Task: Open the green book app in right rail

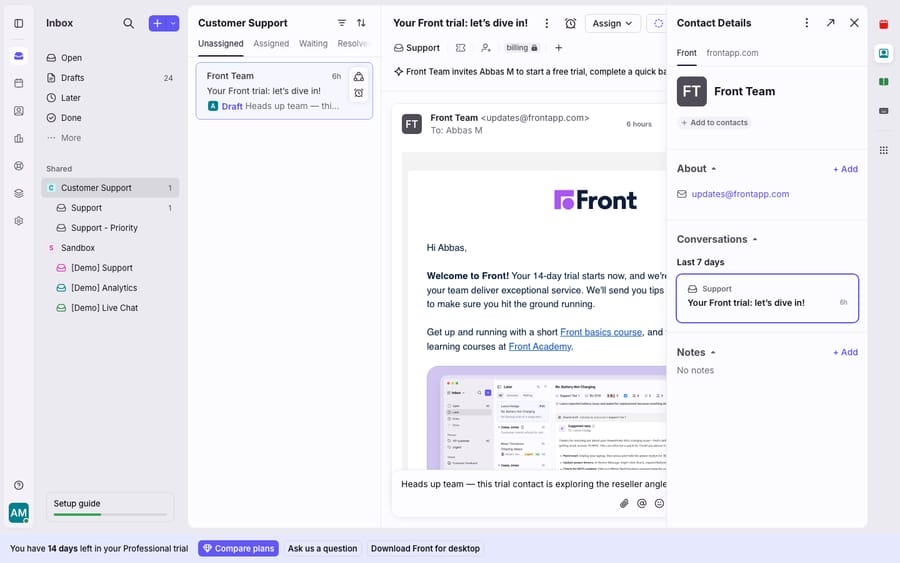Action: point(884,81)
